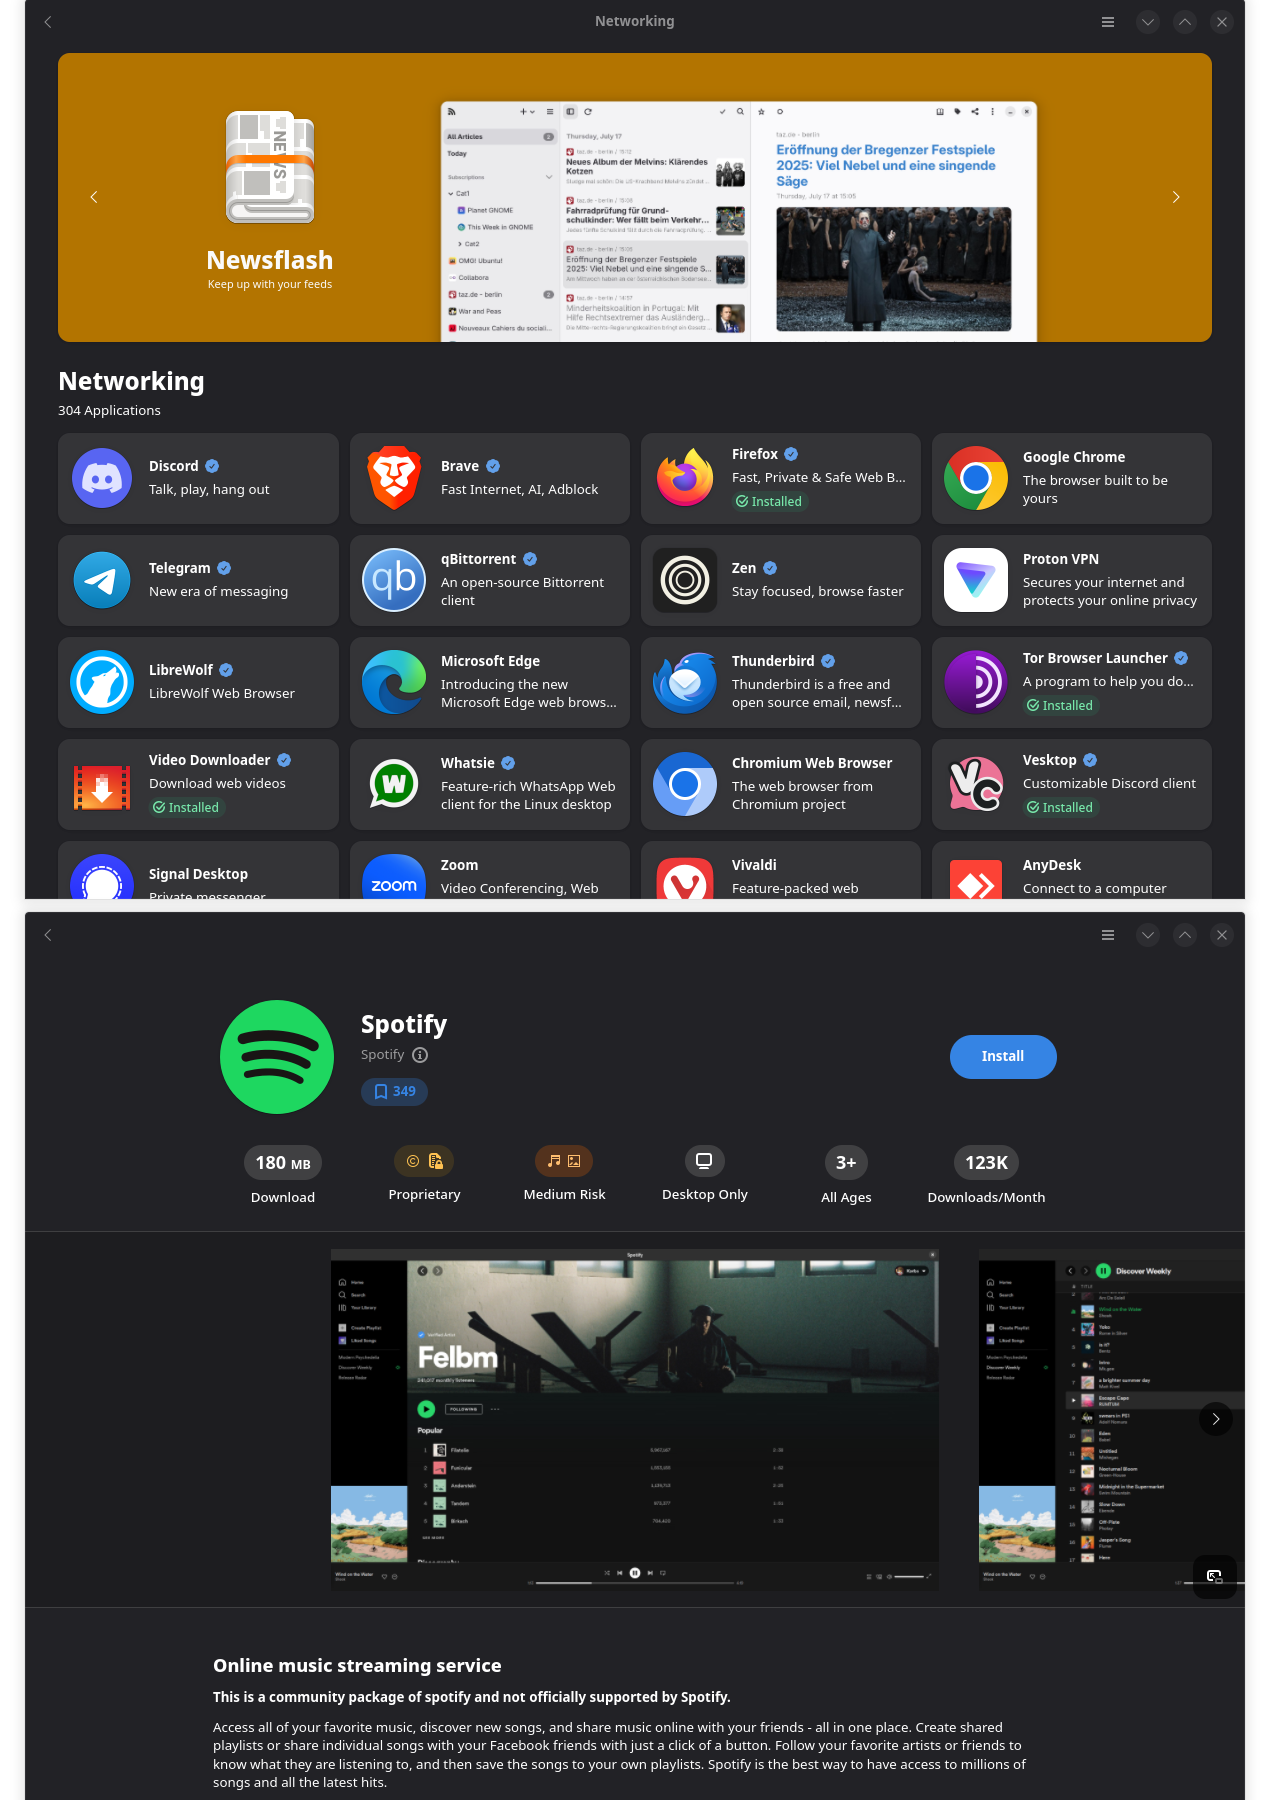This screenshot has height=1800, width=1270.
Task: Open the AnyDesk app icon
Action: coord(976,880)
